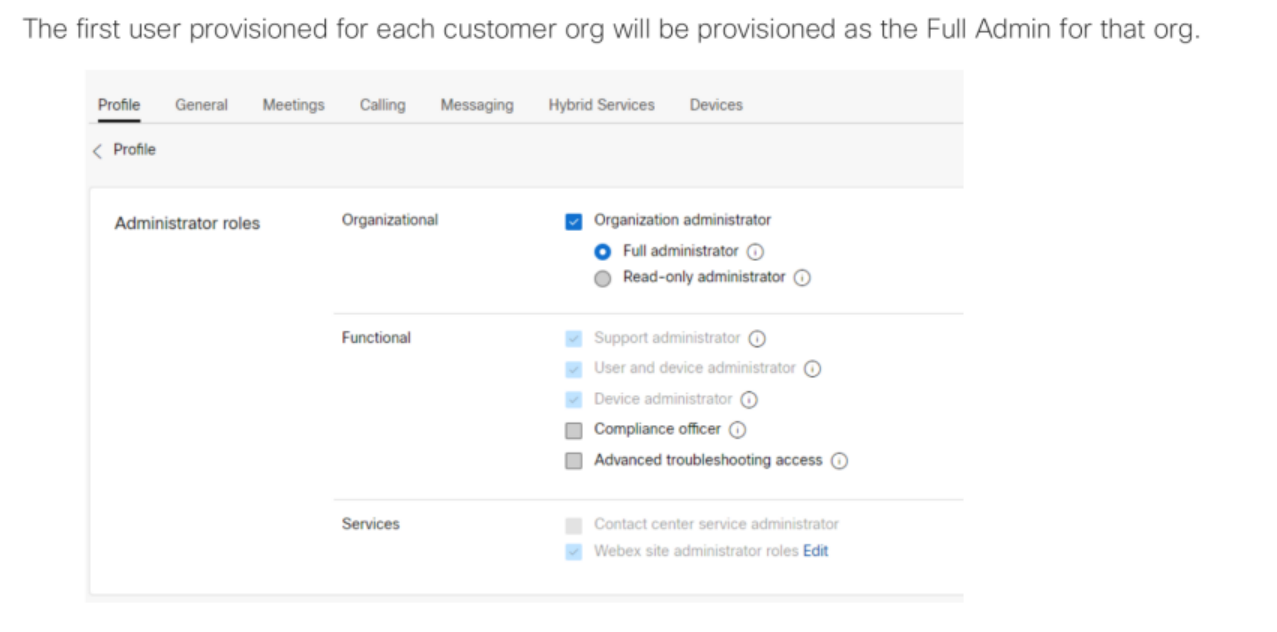Select the Read-only administrator radio button

pos(602,278)
